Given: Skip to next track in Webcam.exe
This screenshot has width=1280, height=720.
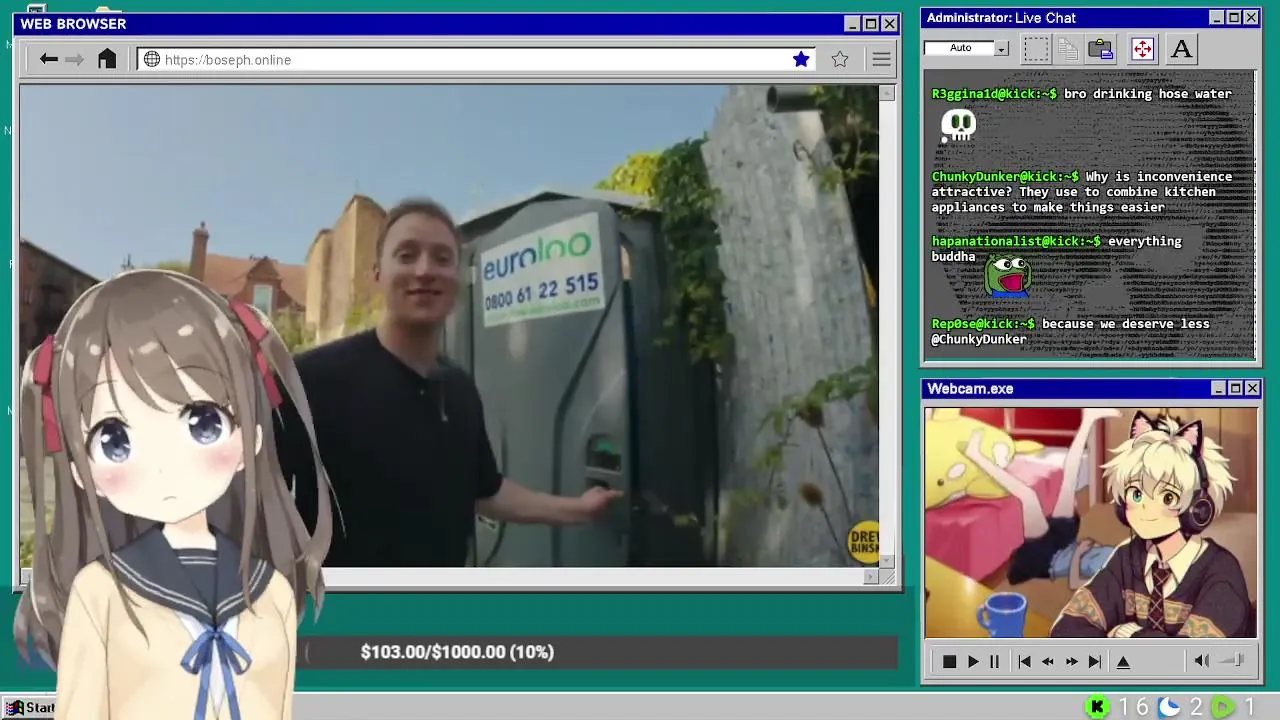Looking at the screenshot, I should click(x=1095, y=661).
